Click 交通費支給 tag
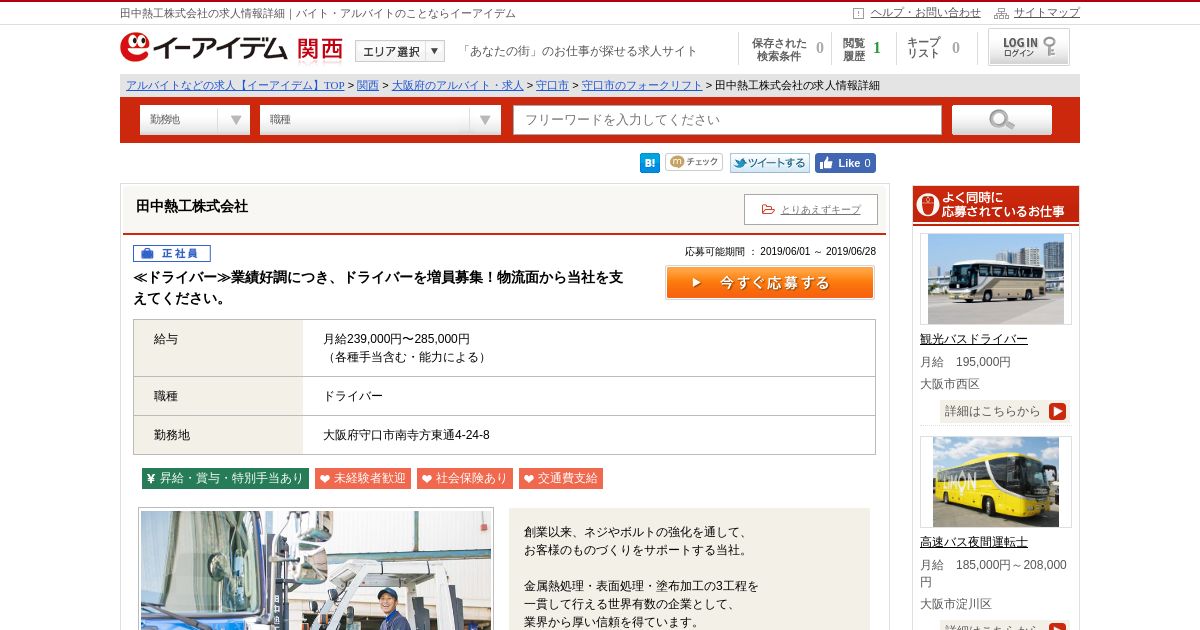 [x=561, y=478]
